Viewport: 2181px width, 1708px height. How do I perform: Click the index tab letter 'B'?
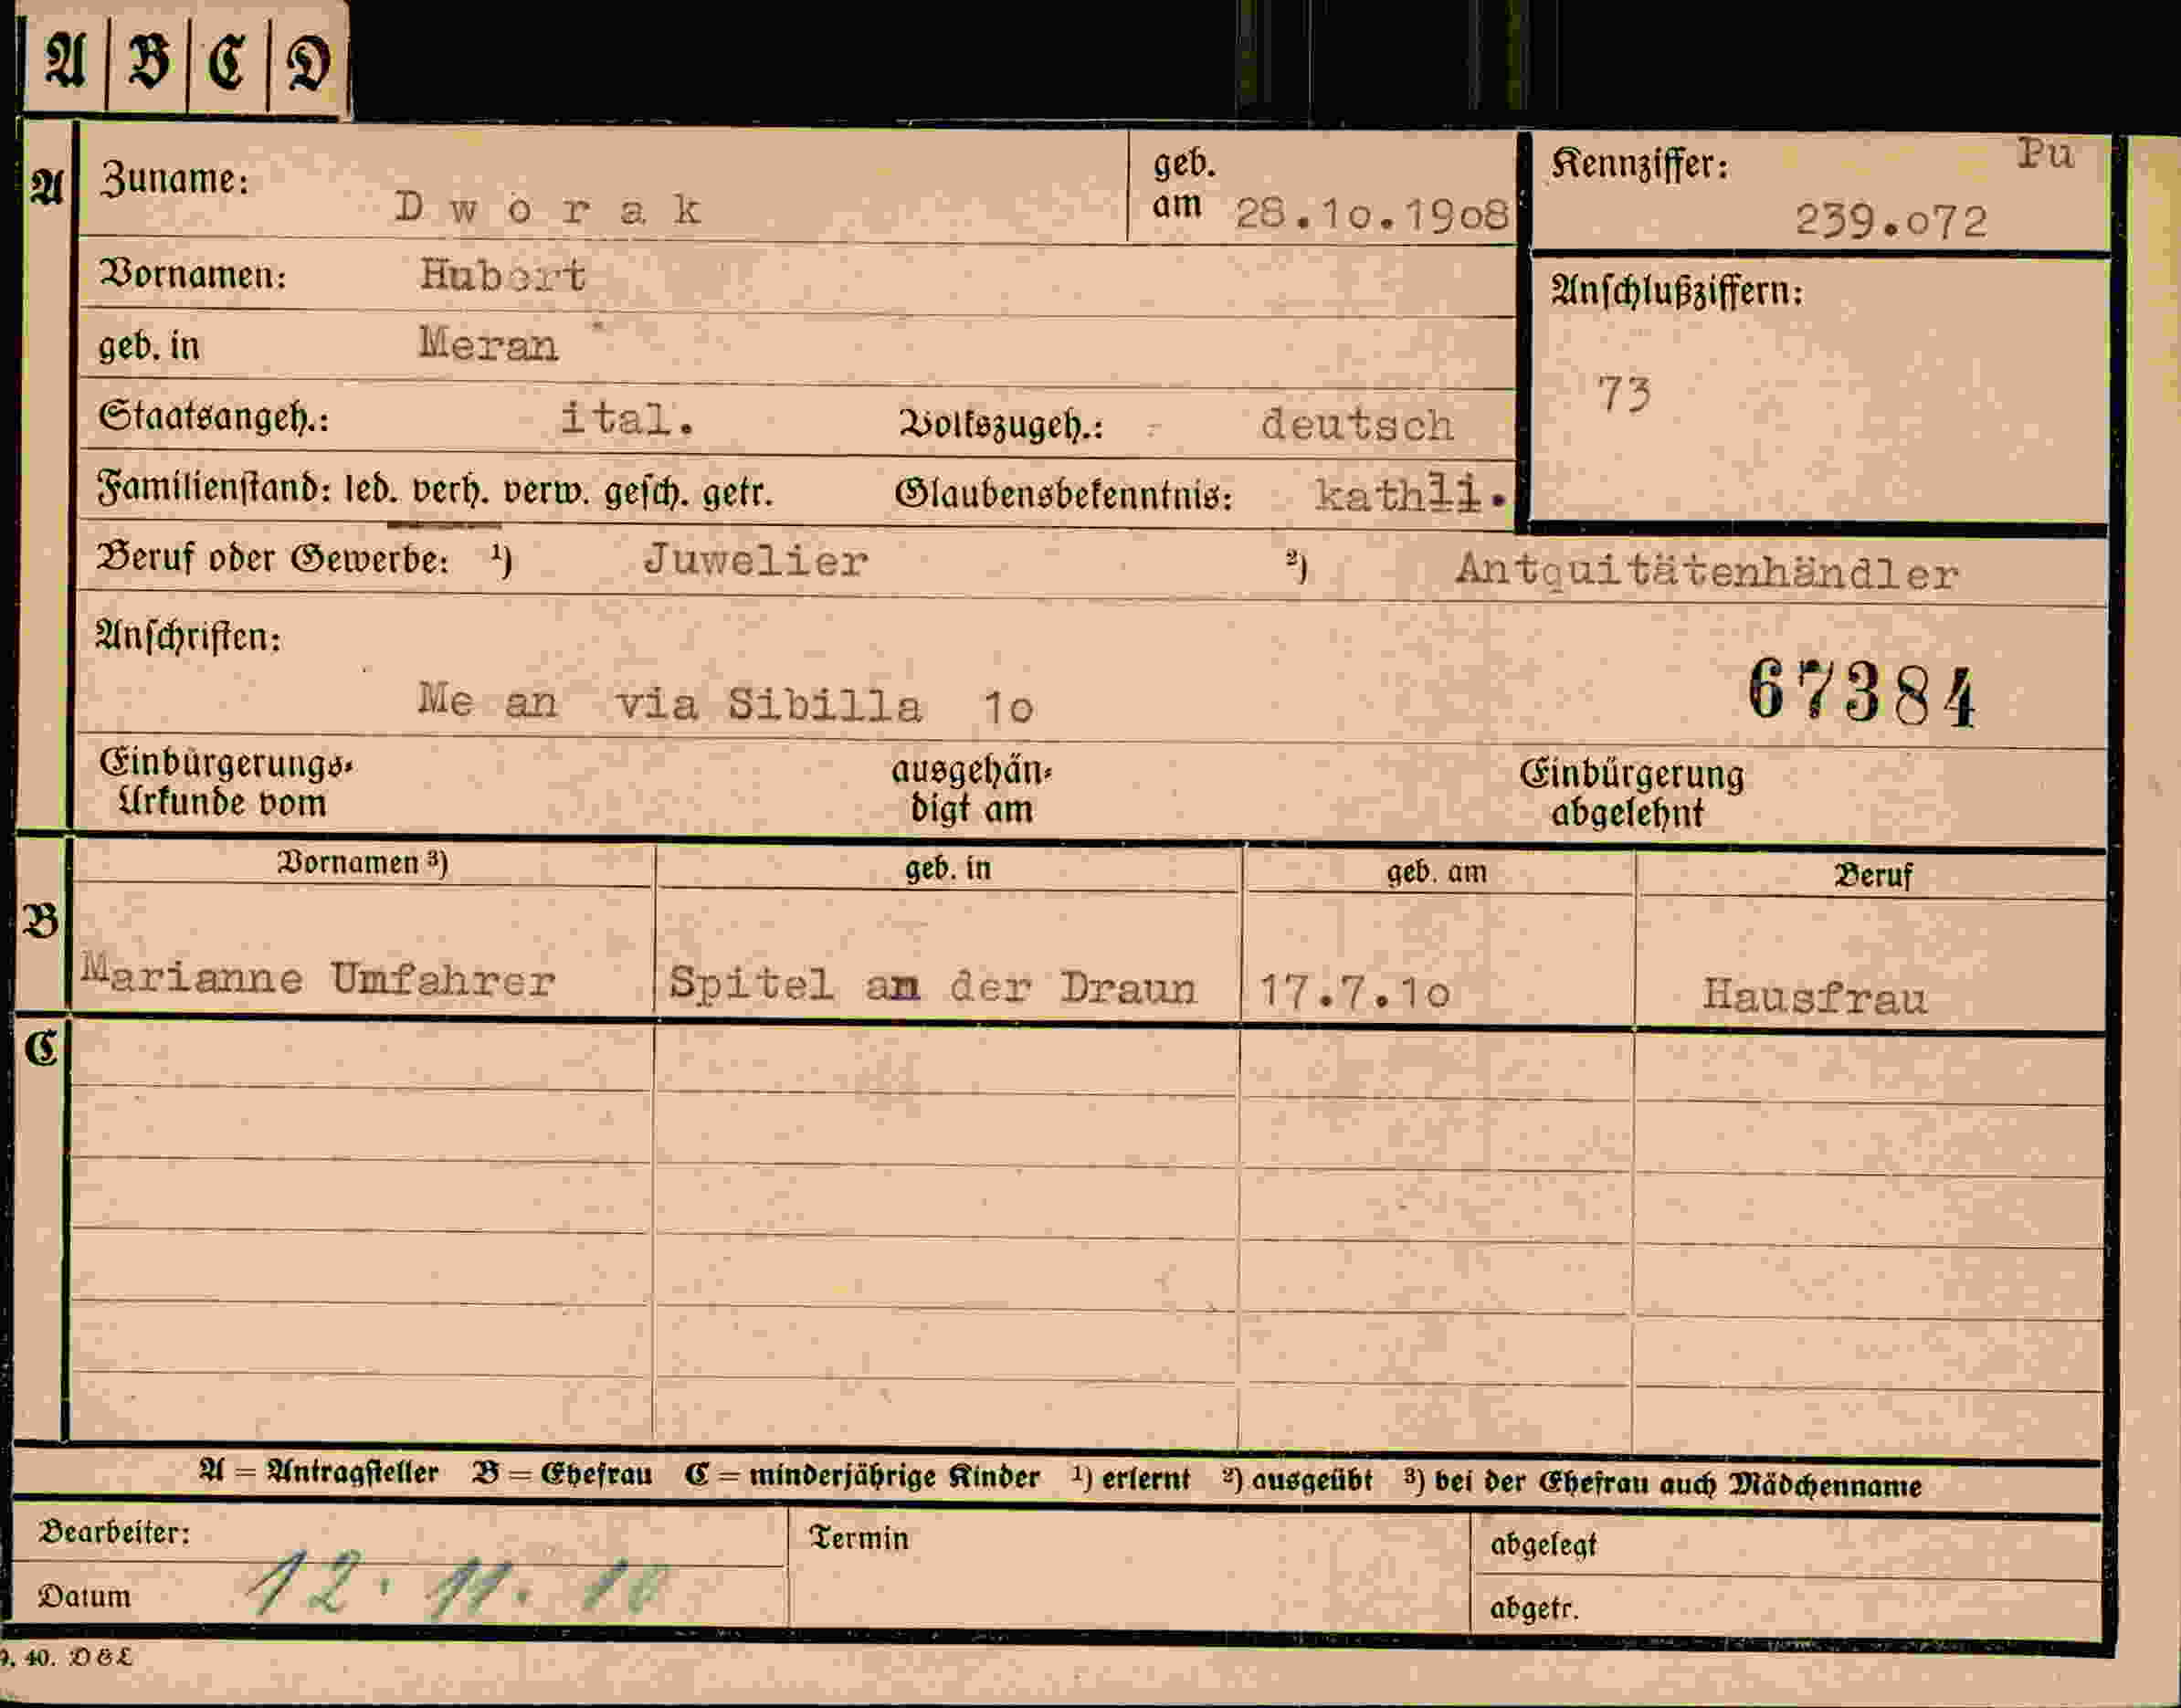tap(148, 60)
